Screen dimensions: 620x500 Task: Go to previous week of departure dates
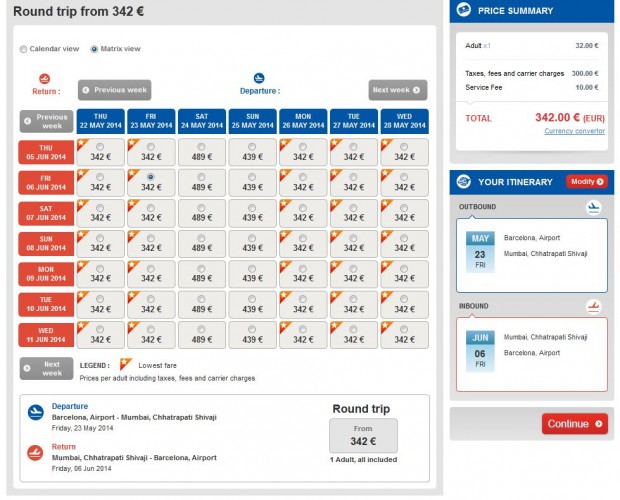coord(113,90)
